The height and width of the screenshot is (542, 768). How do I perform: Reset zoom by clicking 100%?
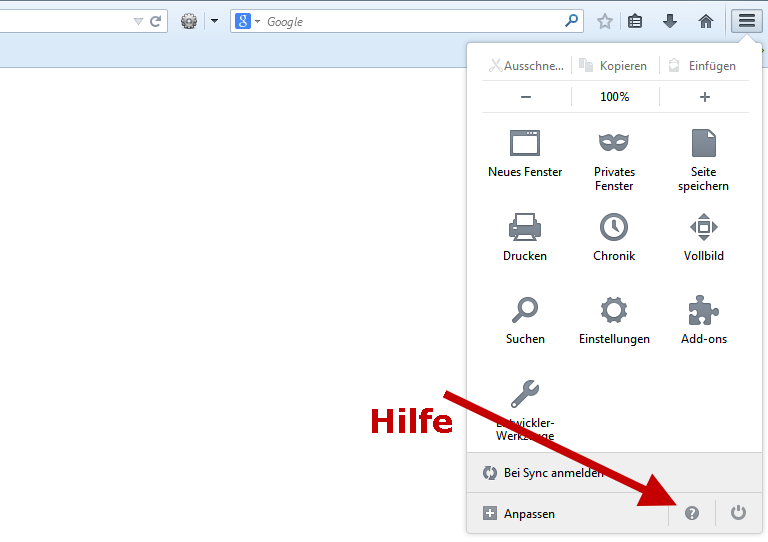615,97
